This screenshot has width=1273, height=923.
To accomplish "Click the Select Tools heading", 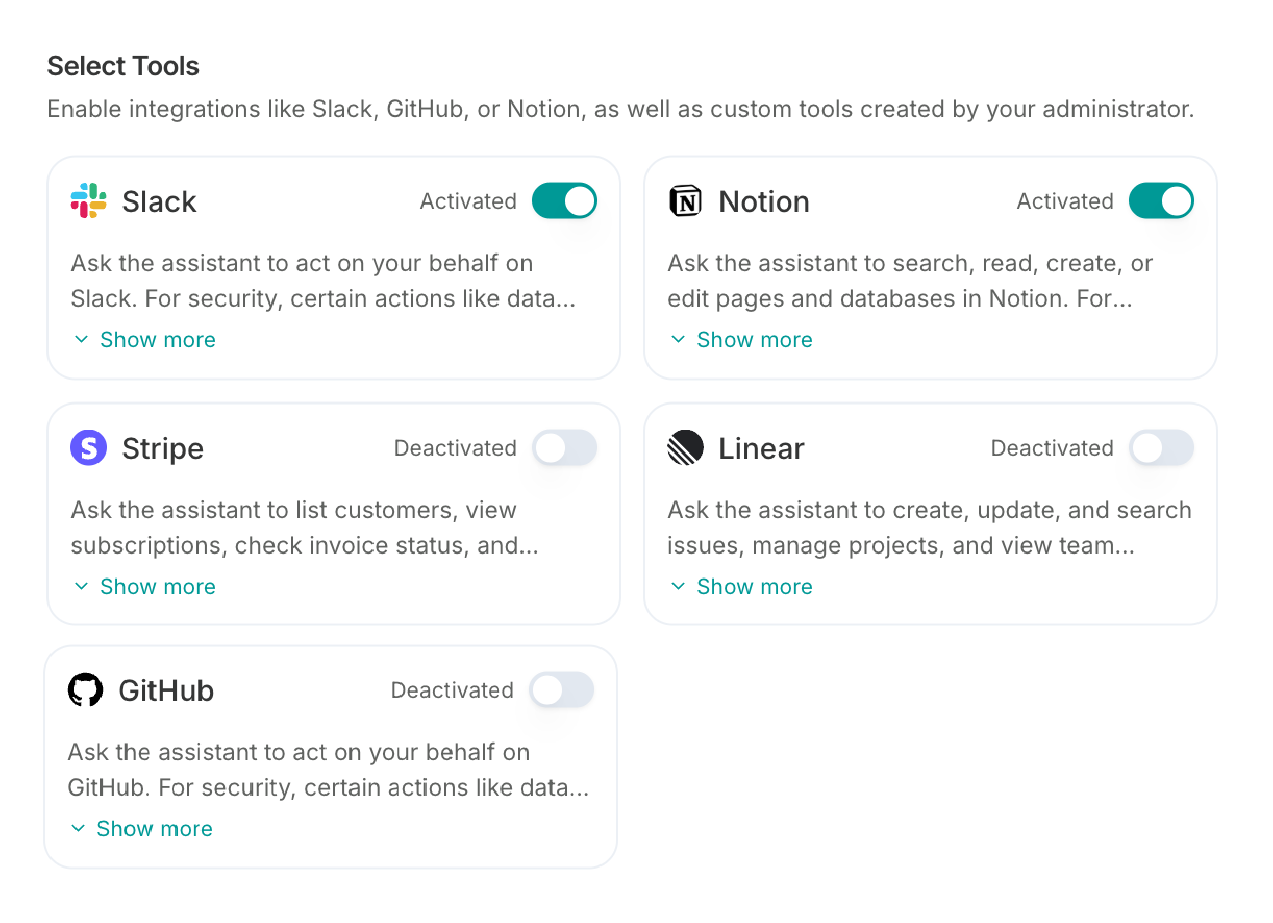I will tap(123, 66).
